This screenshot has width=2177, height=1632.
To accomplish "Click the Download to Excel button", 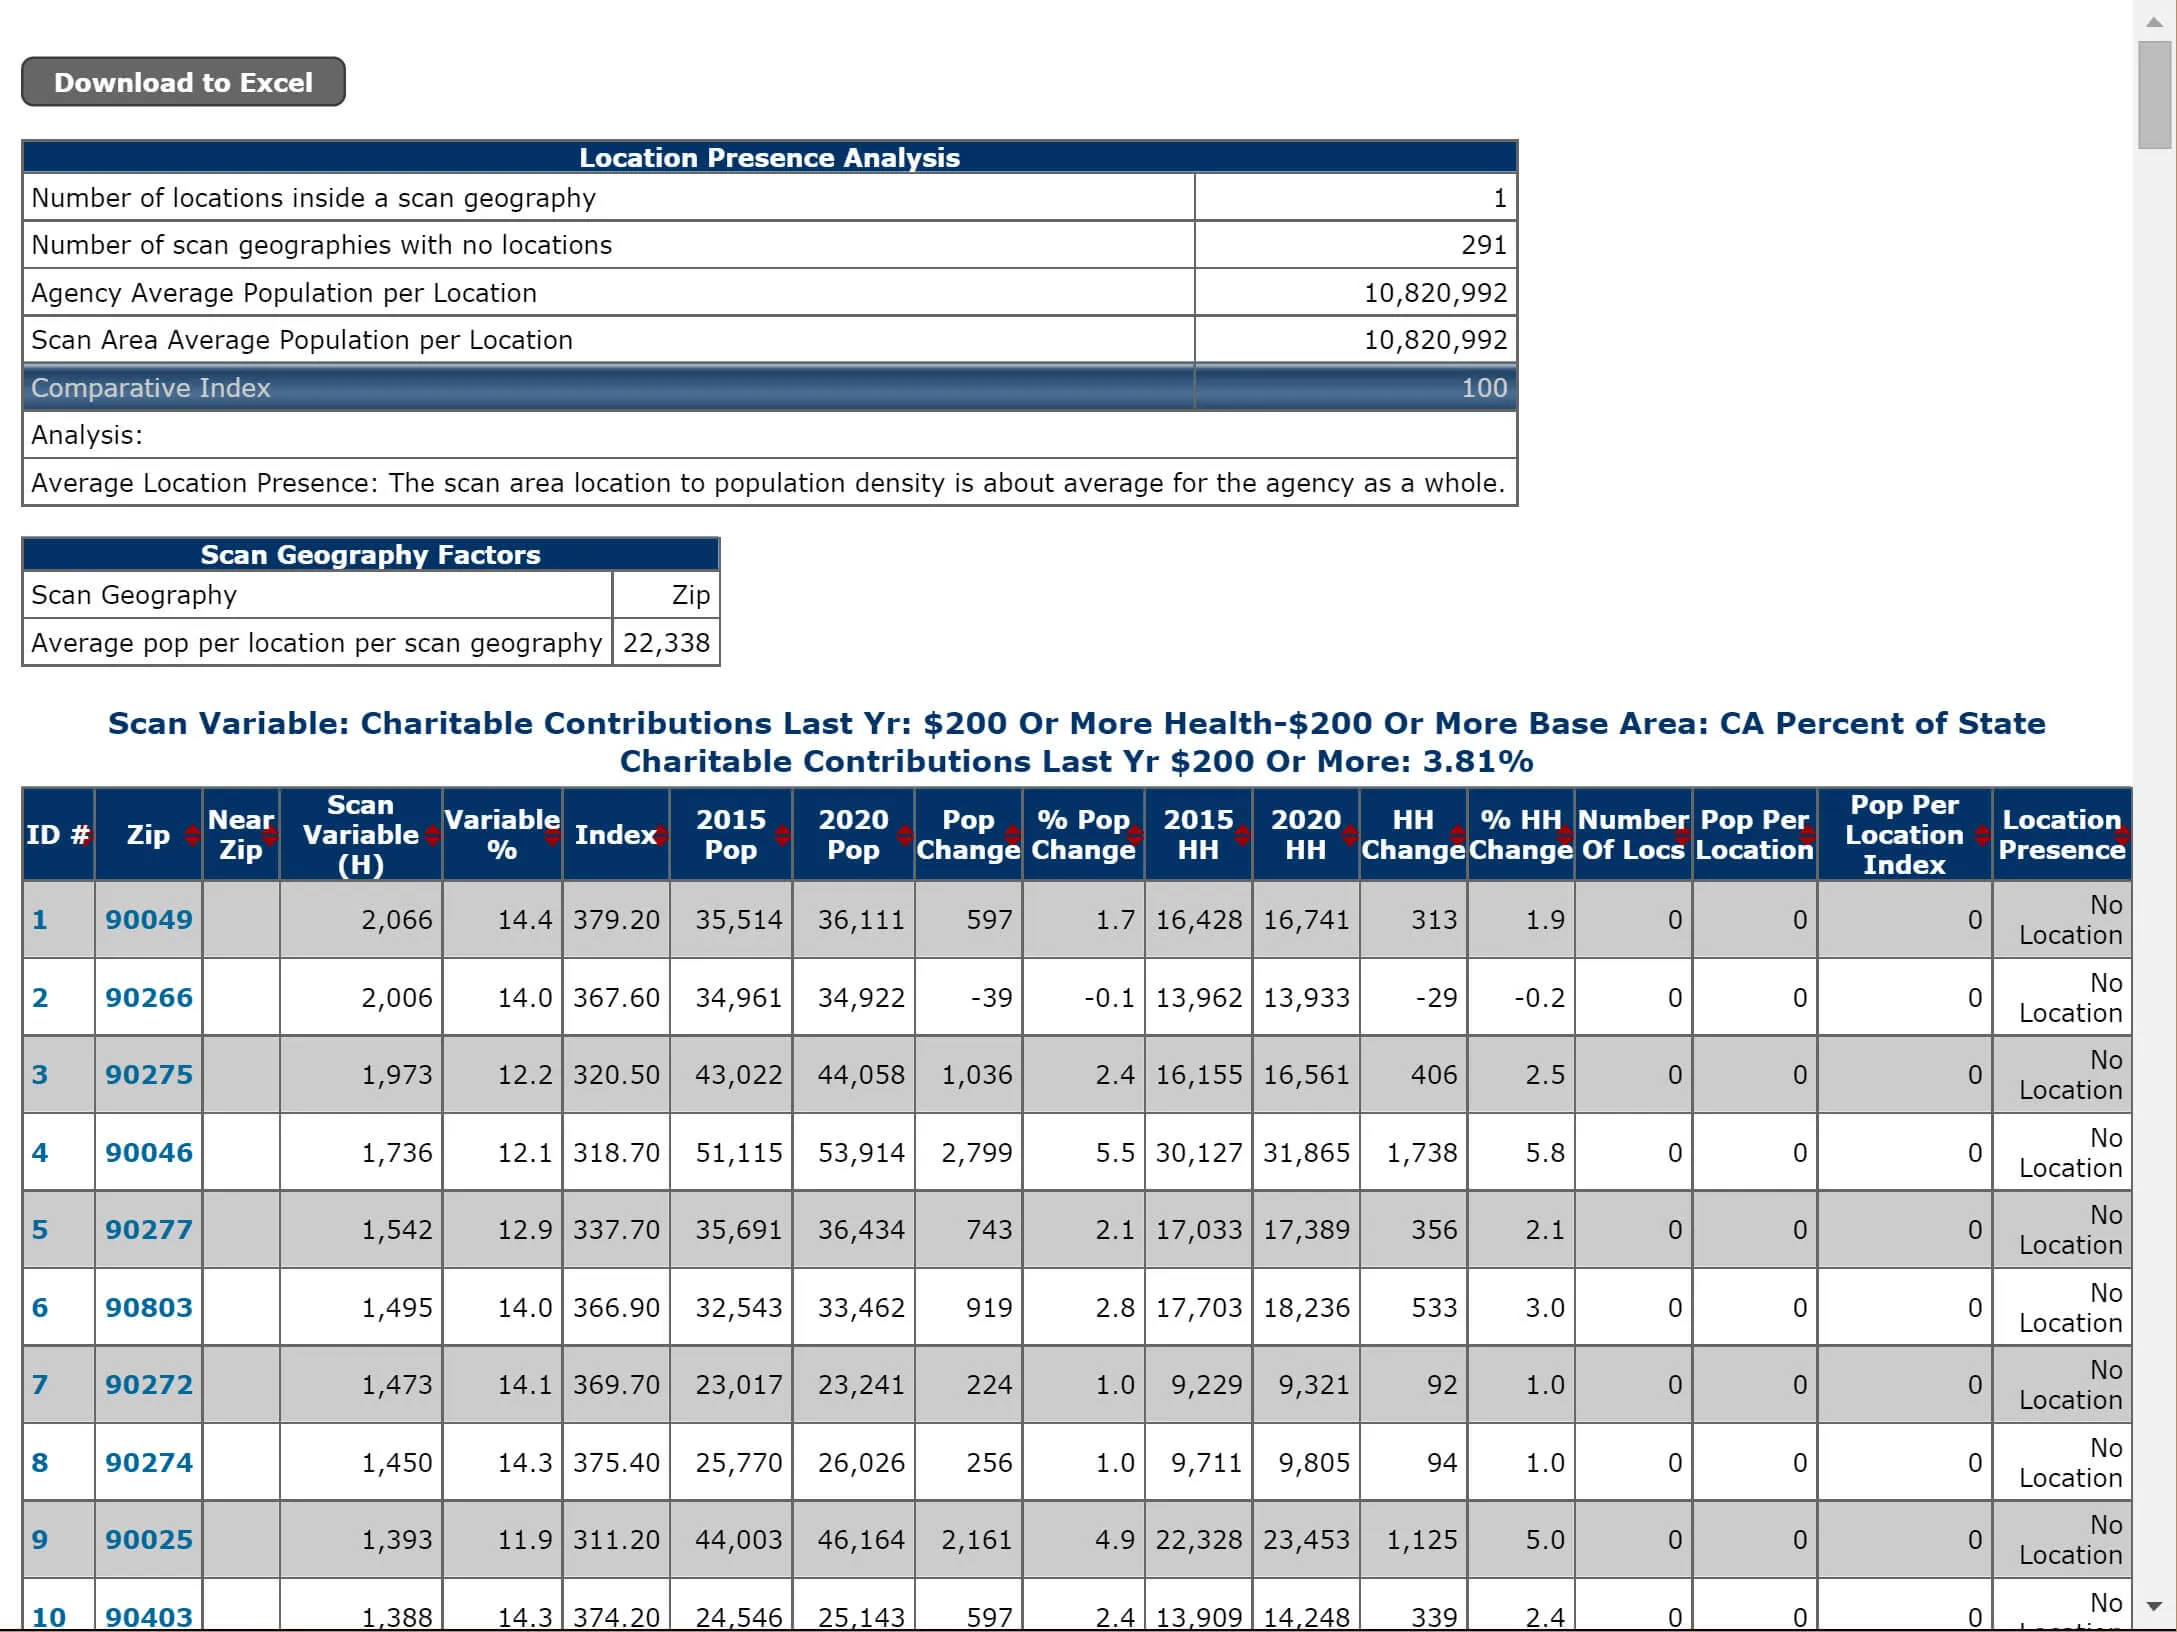I will 183,82.
